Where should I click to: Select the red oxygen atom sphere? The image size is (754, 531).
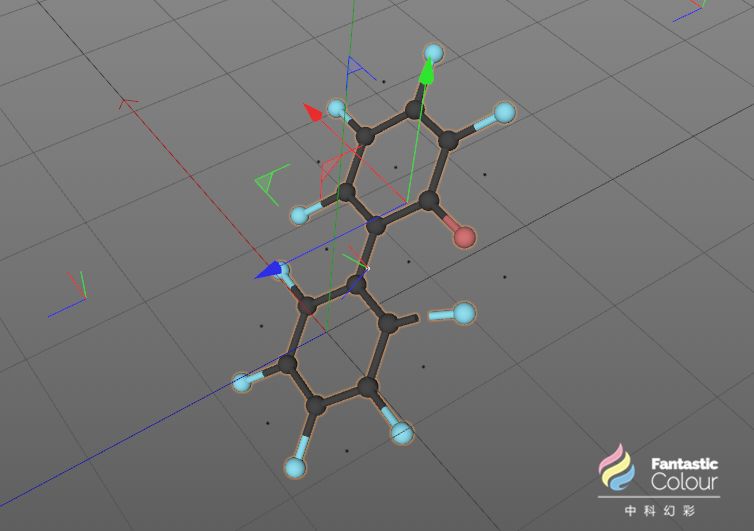click(465, 238)
